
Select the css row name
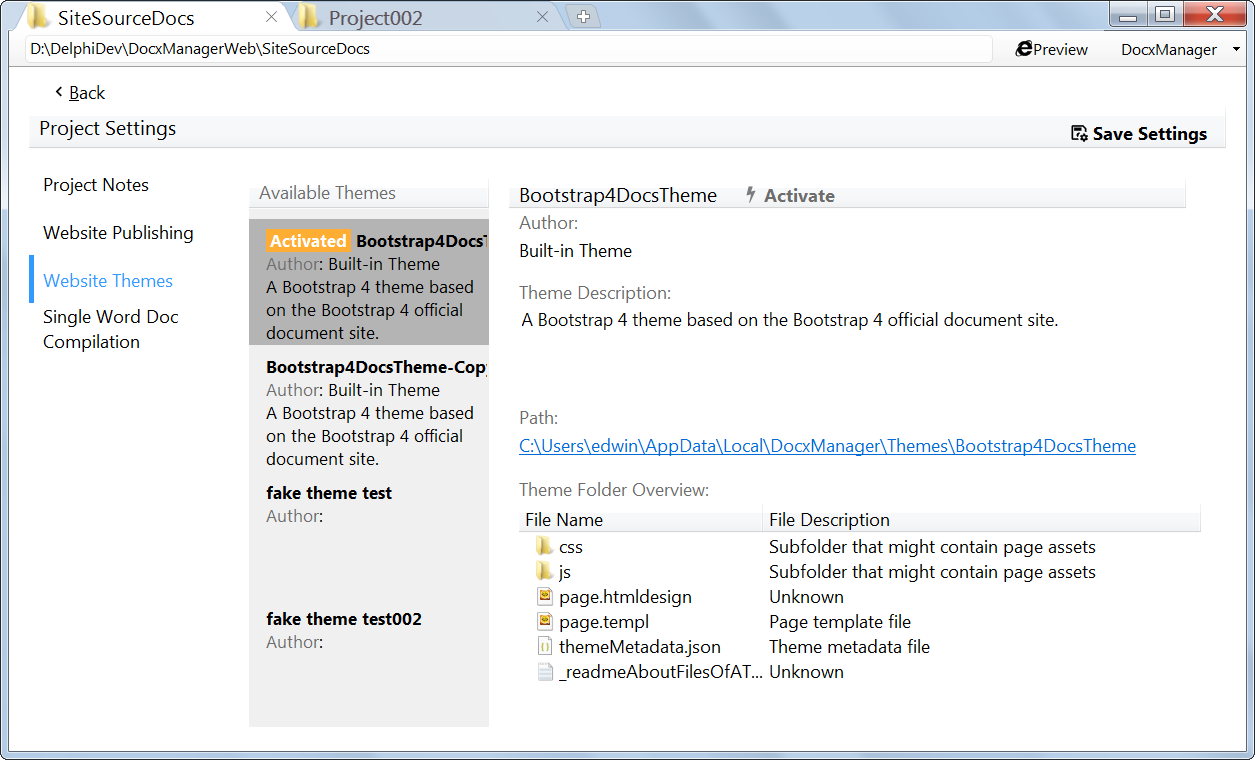pyautogui.click(x=571, y=547)
